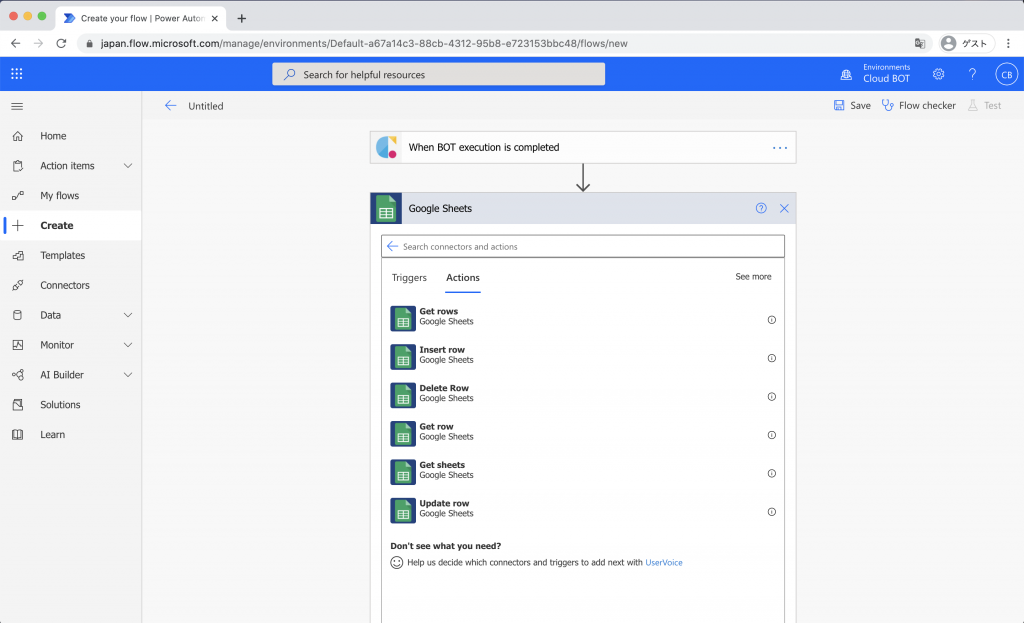This screenshot has height=623, width=1024.
Task: Click the Templates icon in sidebar
Action: pyautogui.click(x=18, y=255)
